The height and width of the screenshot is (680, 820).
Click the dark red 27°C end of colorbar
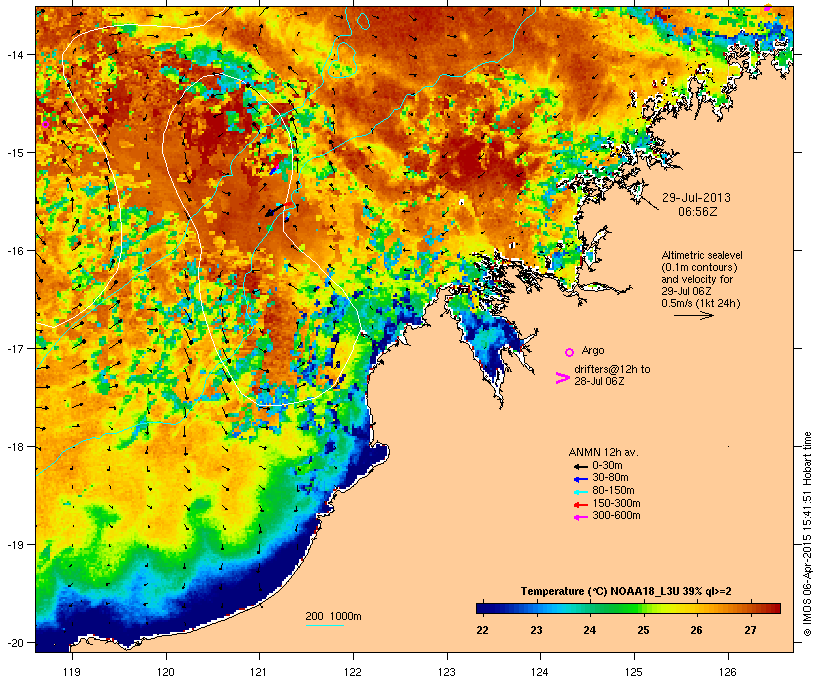tap(773, 608)
